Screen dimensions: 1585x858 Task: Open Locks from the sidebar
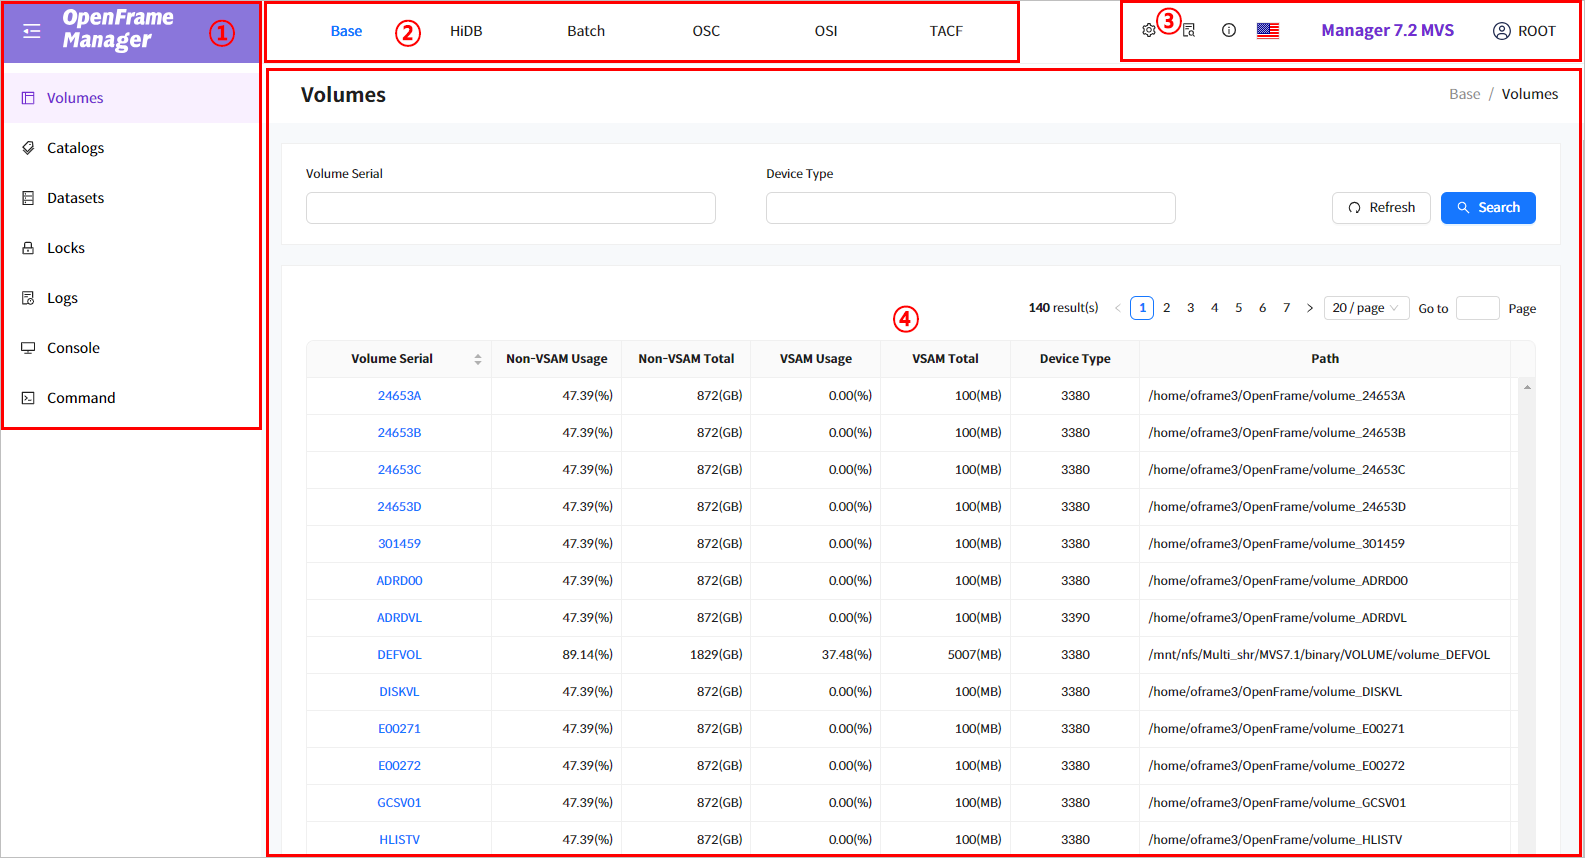tap(66, 248)
